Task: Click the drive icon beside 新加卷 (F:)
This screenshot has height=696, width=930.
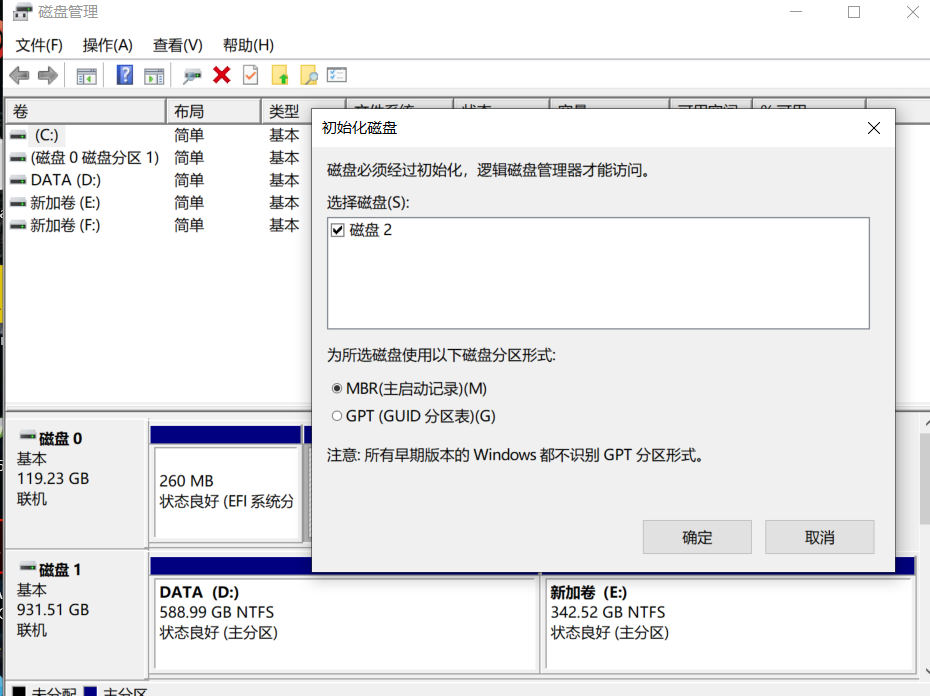Action: pyautogui.click(x=18, y=225)
